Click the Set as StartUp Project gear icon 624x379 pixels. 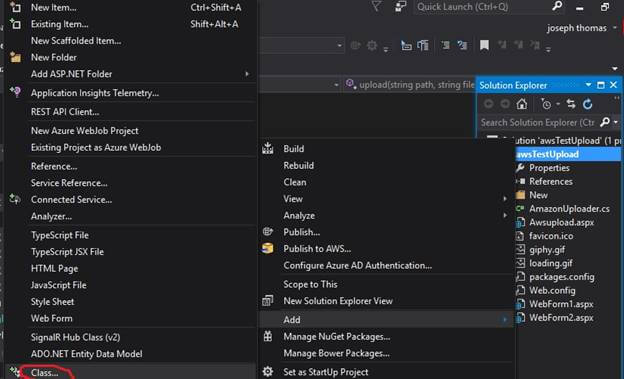[x=268, y=372]
